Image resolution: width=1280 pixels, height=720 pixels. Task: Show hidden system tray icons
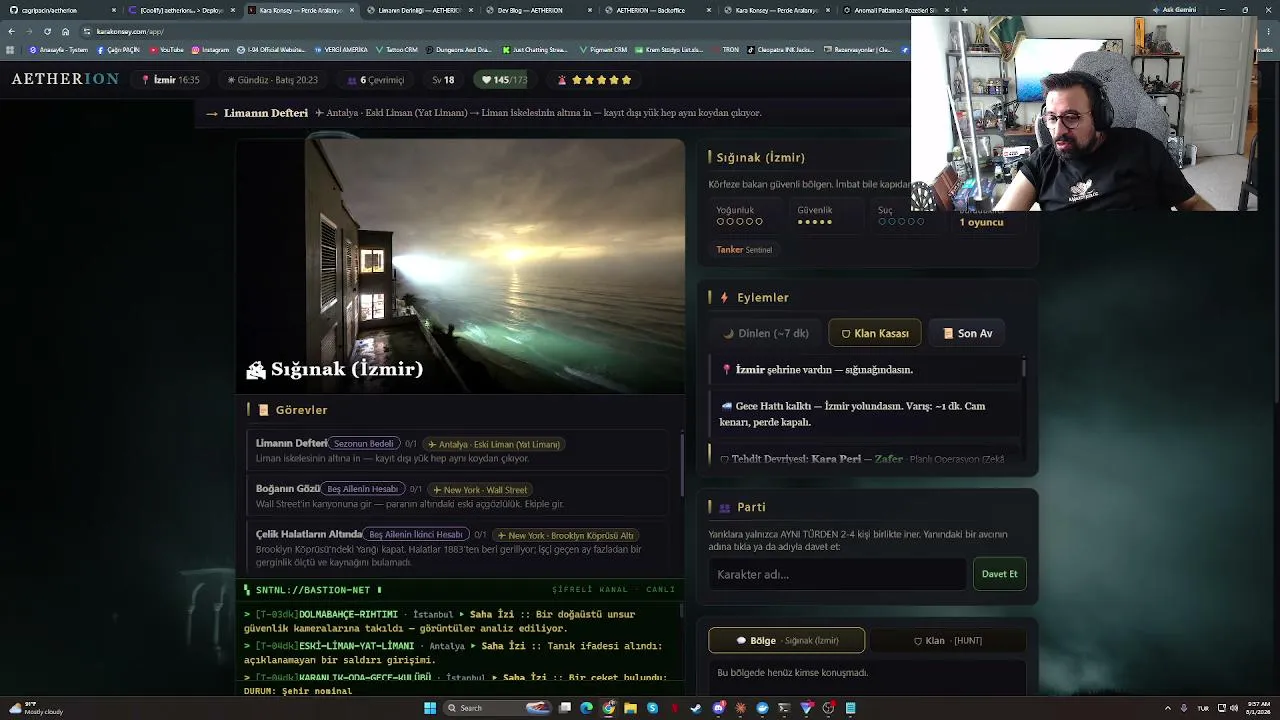point(1167,708)
